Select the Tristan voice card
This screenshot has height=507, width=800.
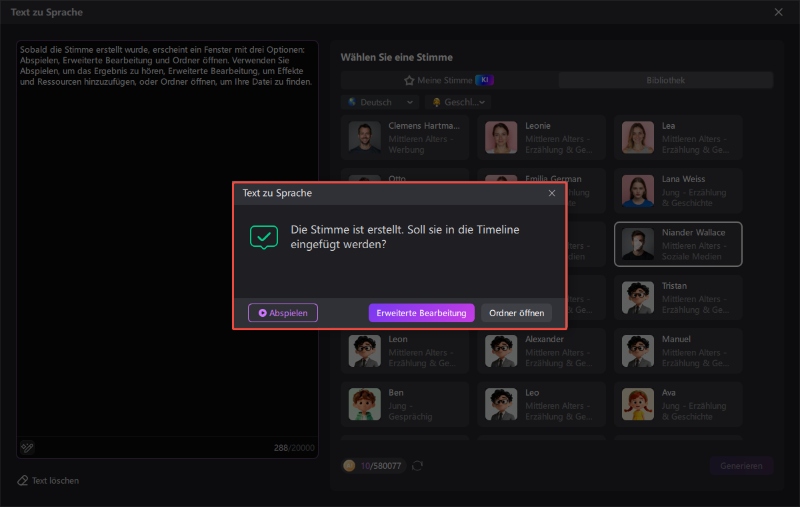point(678,297)
